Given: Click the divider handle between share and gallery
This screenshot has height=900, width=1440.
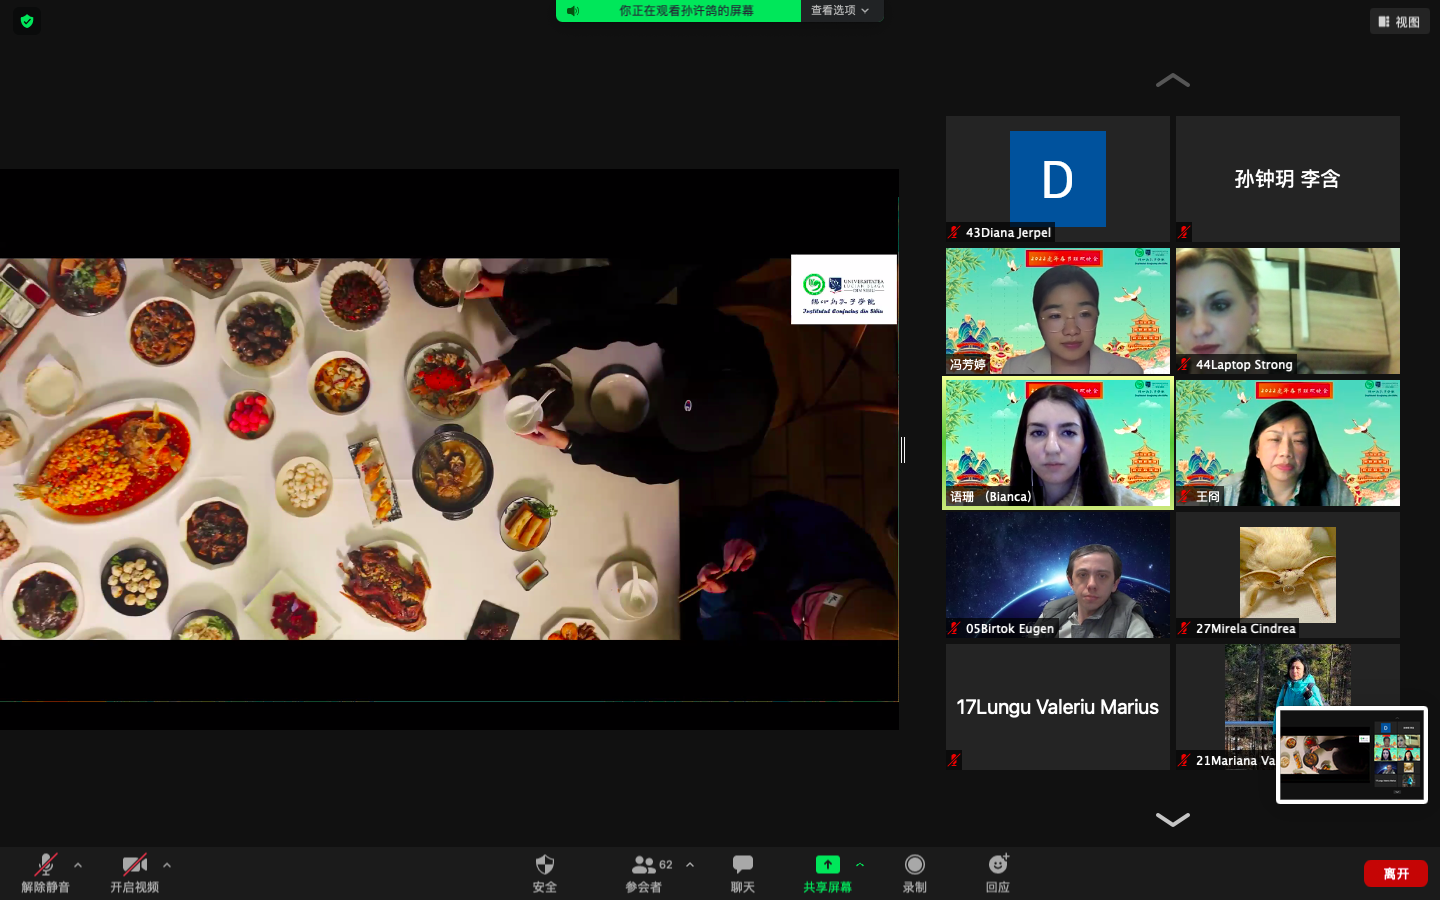Looking at the screenshot, I should pyautogui.click(x=903, y=450).
